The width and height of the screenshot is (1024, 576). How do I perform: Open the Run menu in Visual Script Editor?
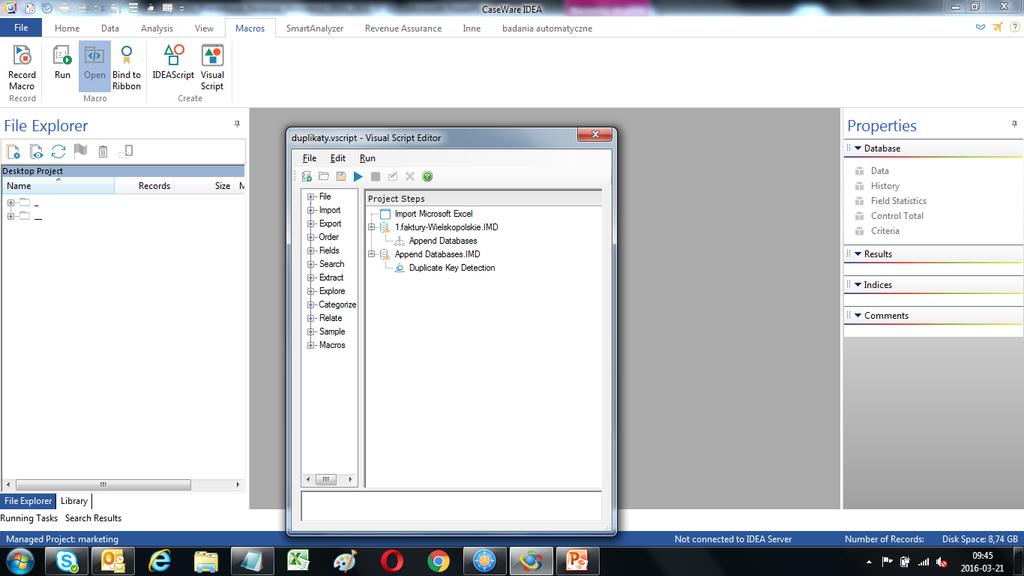tap(368, 158)
